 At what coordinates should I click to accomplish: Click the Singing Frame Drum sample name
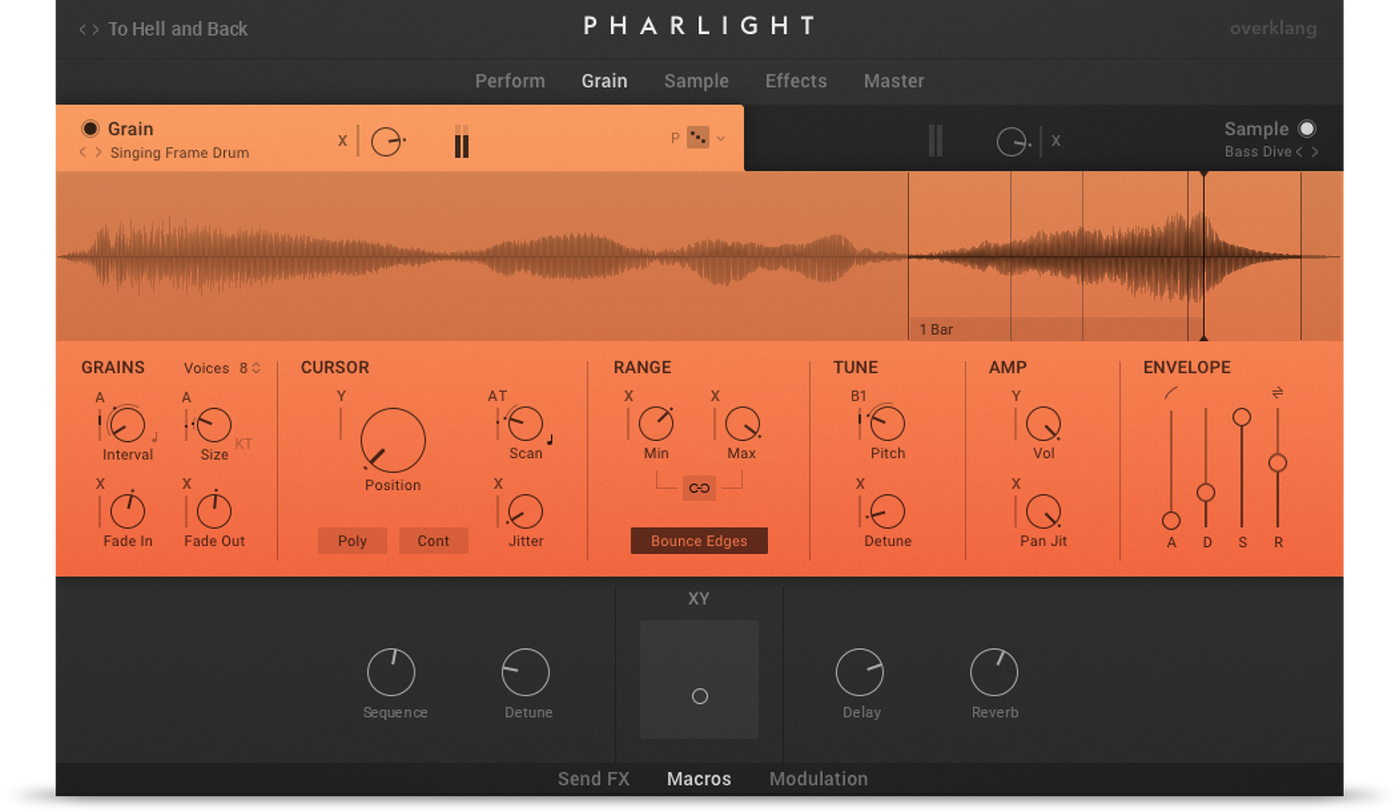180,153
